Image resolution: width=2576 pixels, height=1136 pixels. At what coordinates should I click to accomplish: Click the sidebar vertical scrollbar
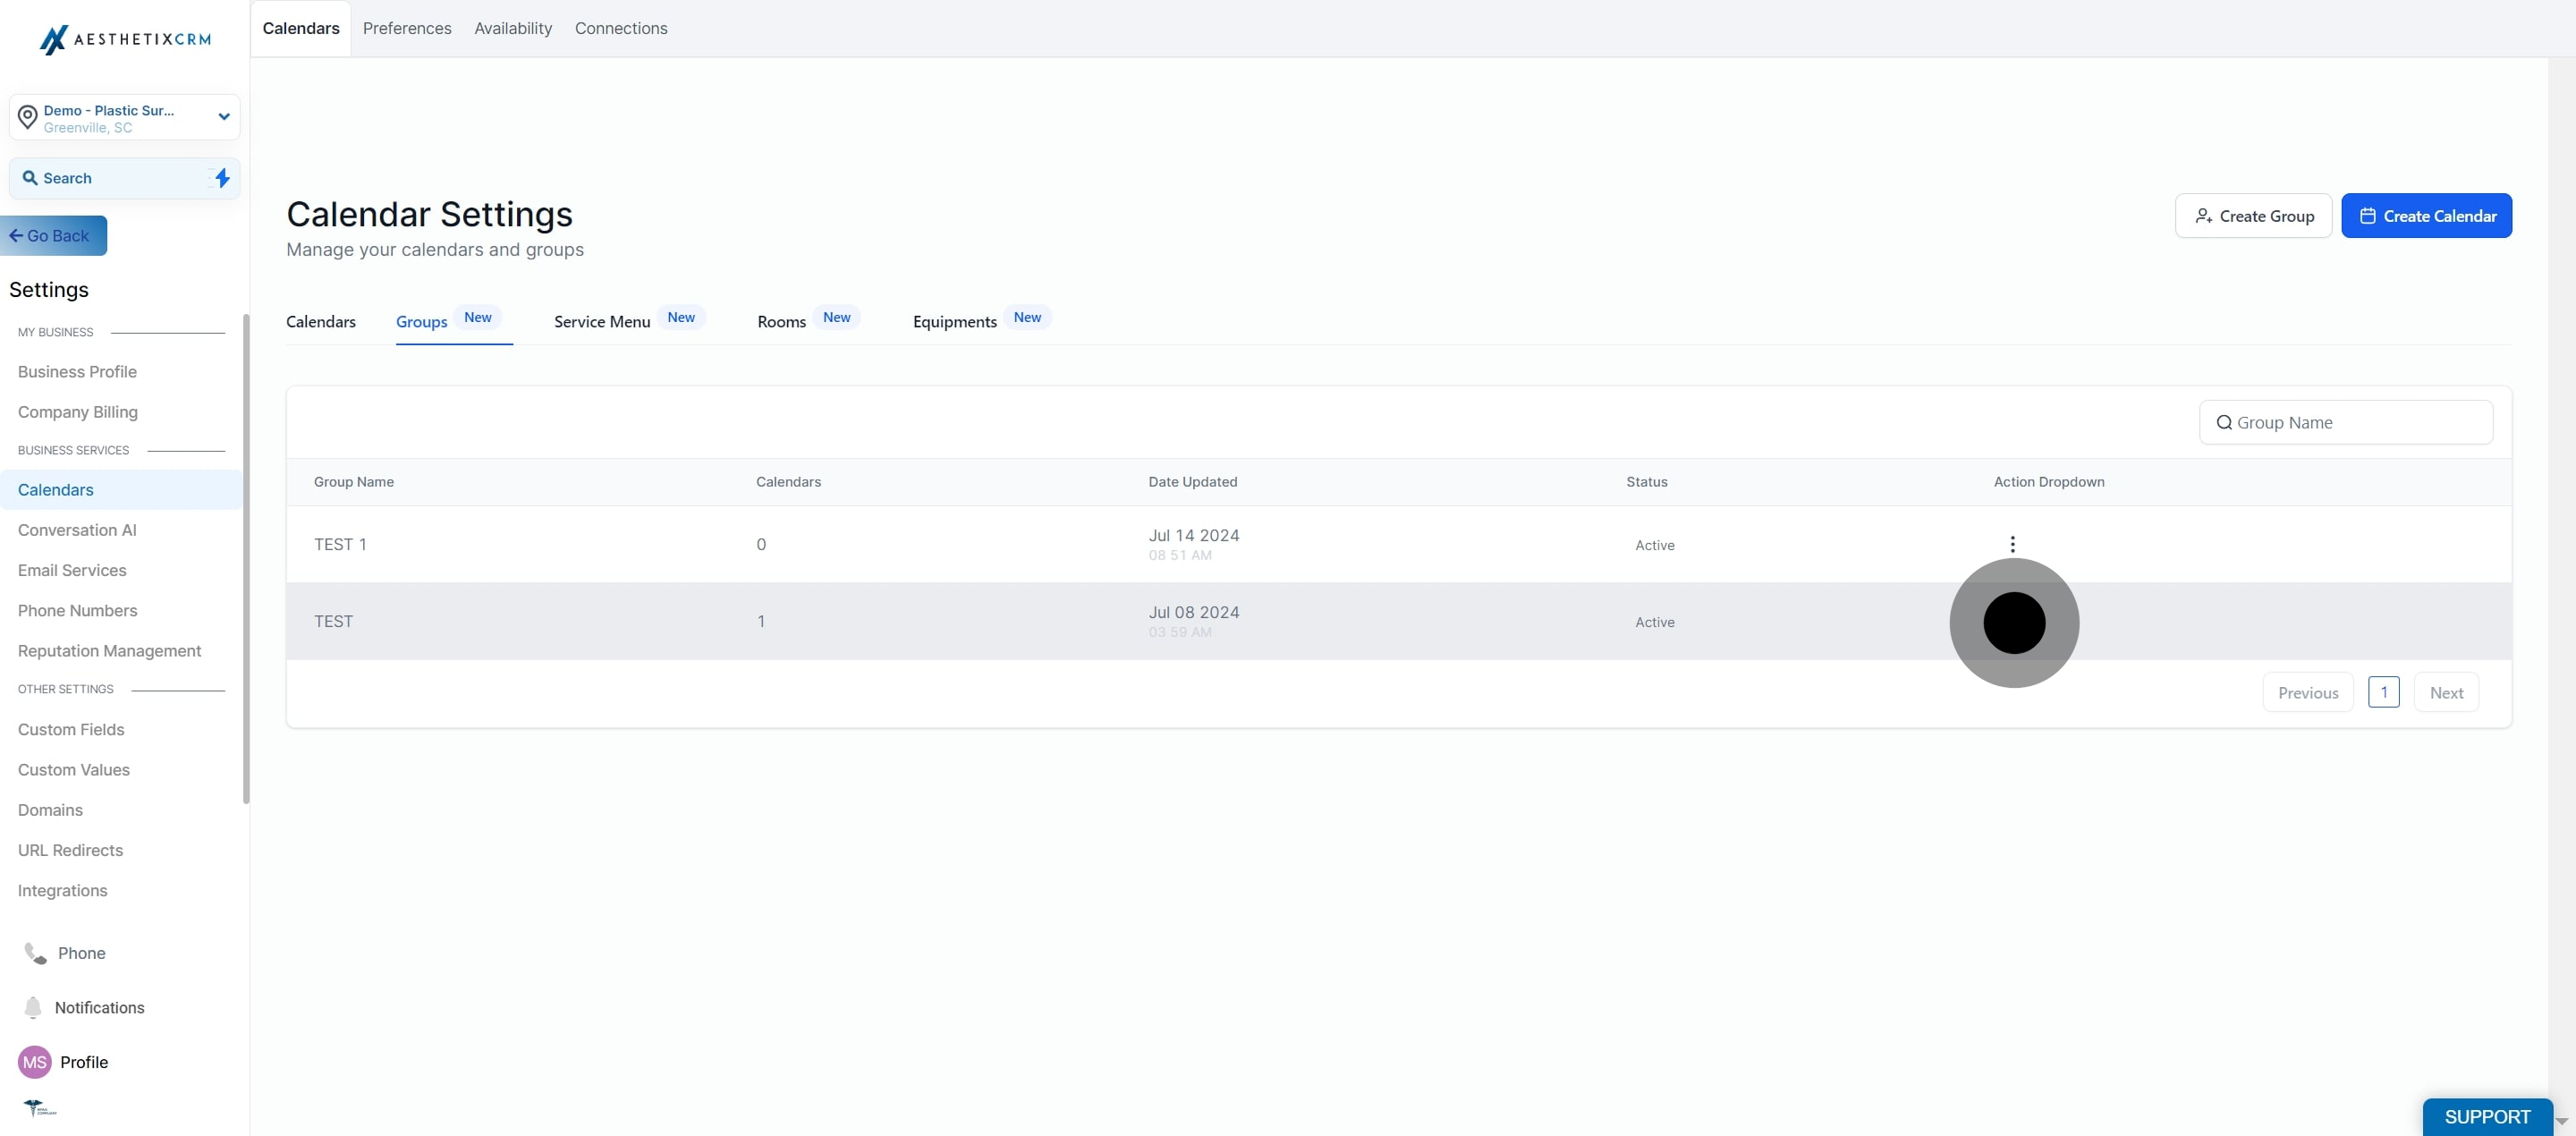coord(246,560)
